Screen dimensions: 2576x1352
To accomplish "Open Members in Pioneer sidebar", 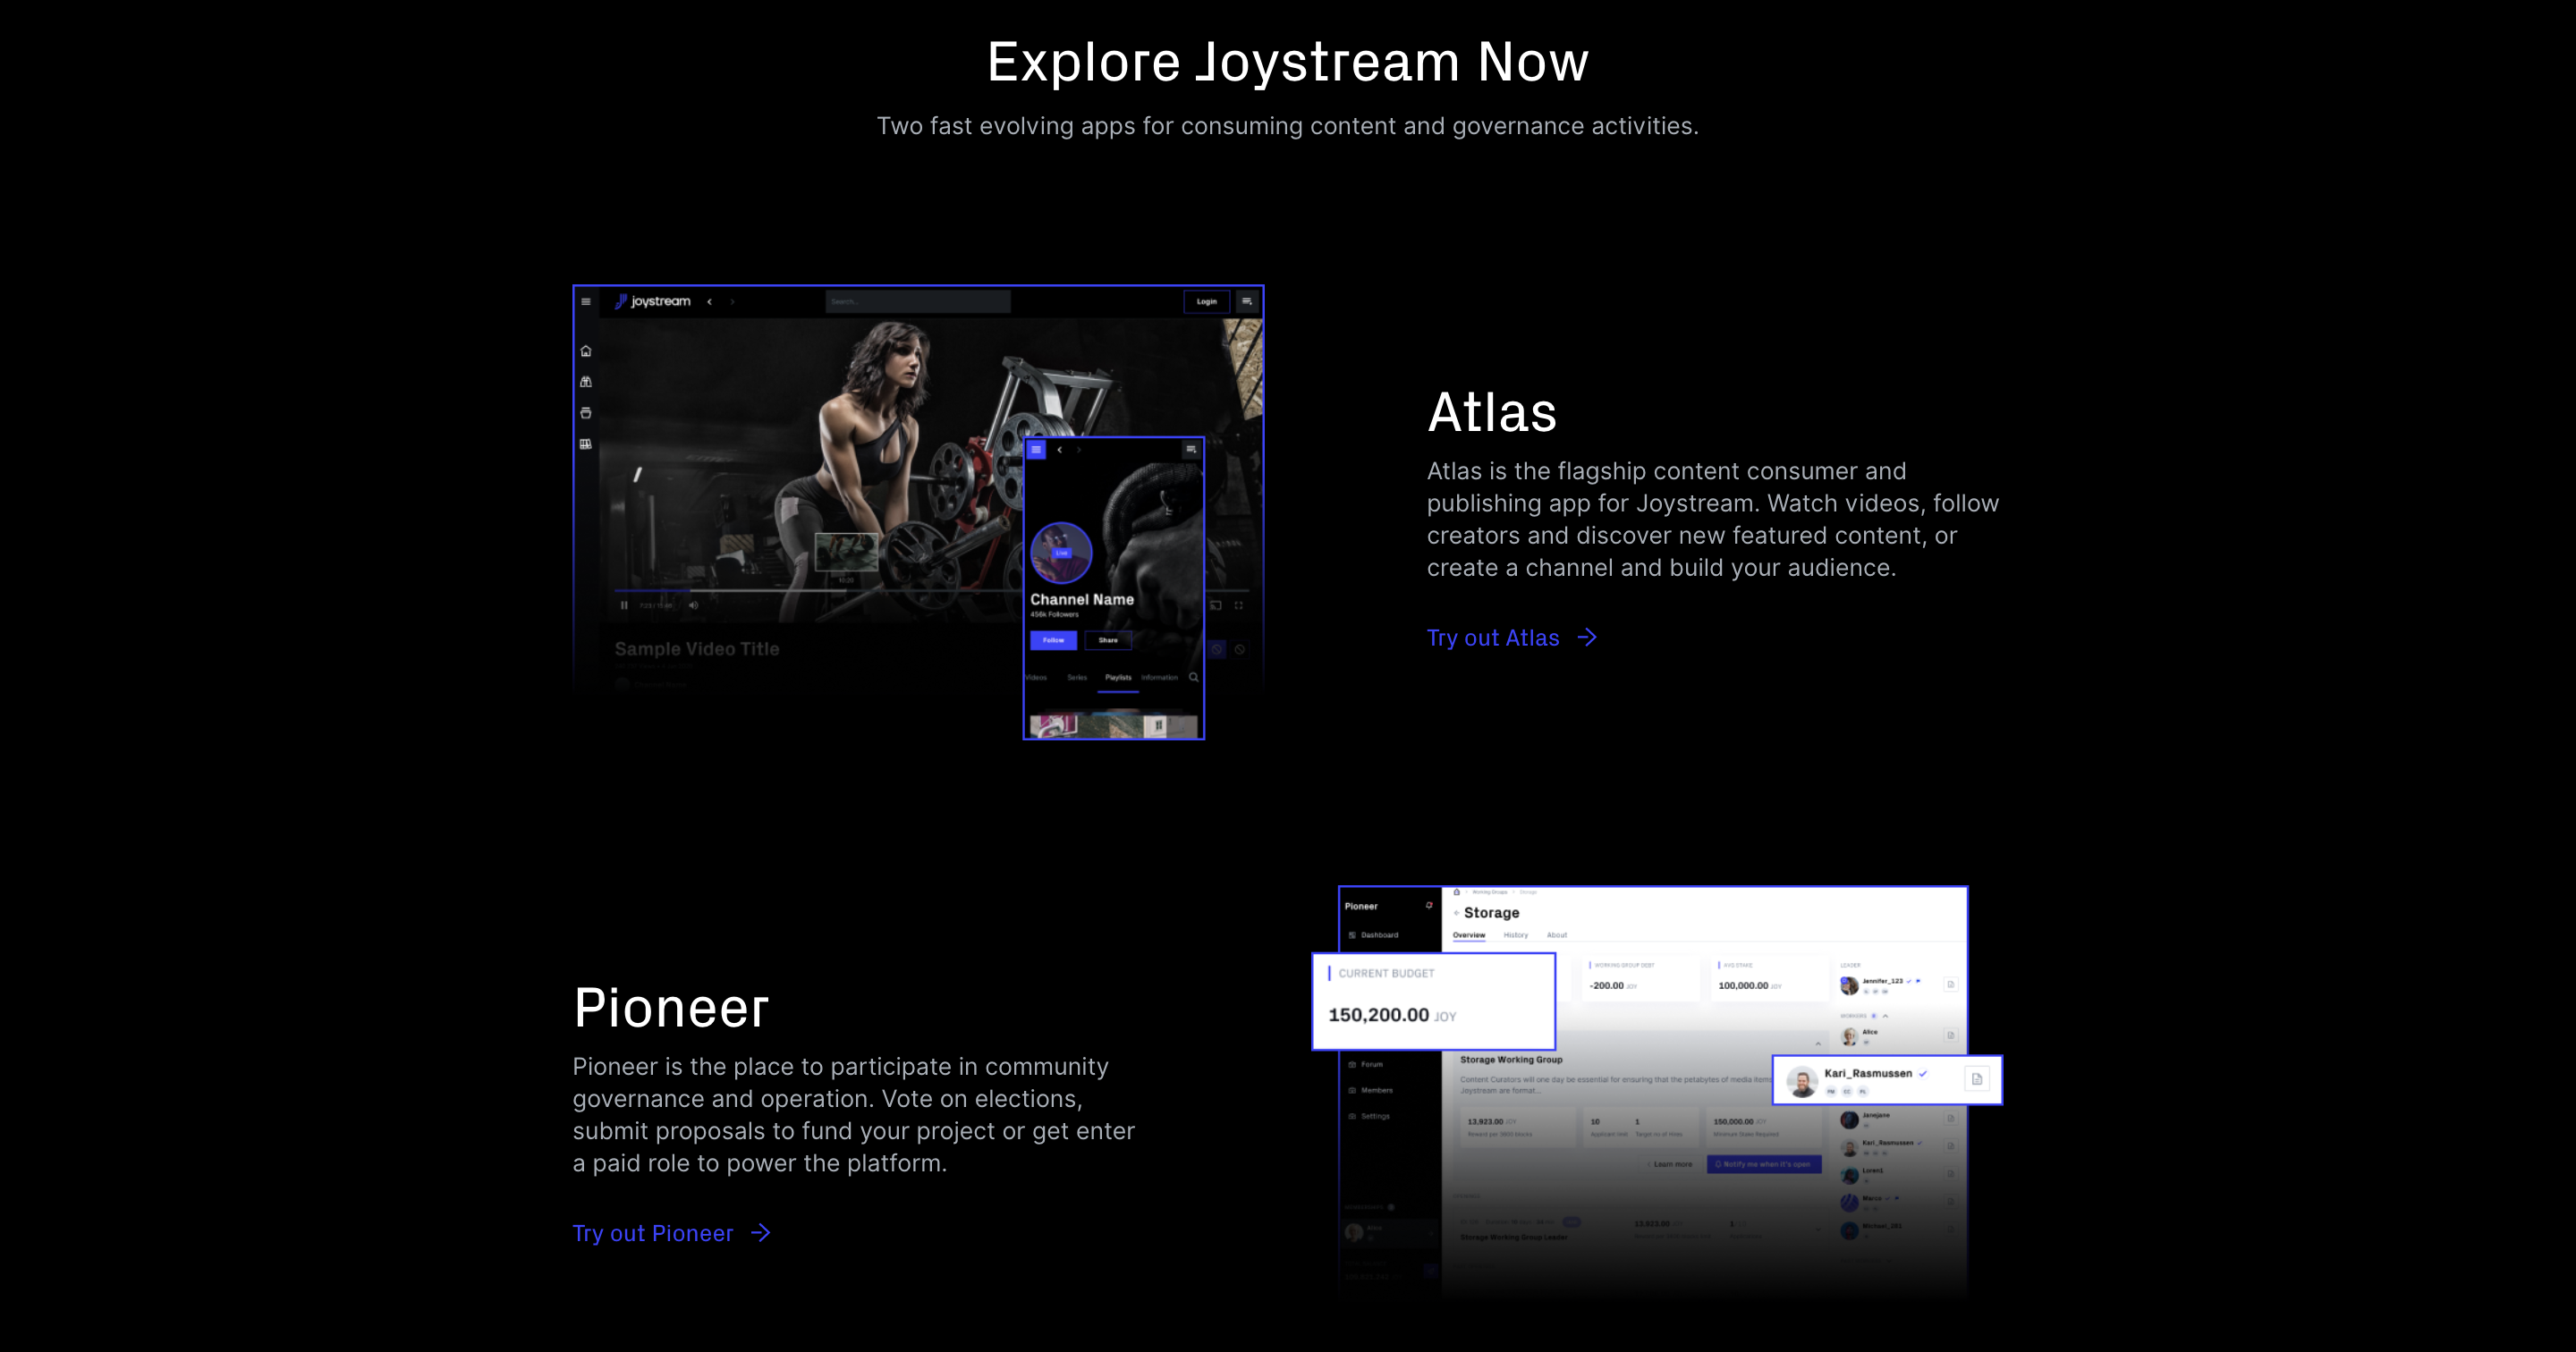I will (1370, 1090).
